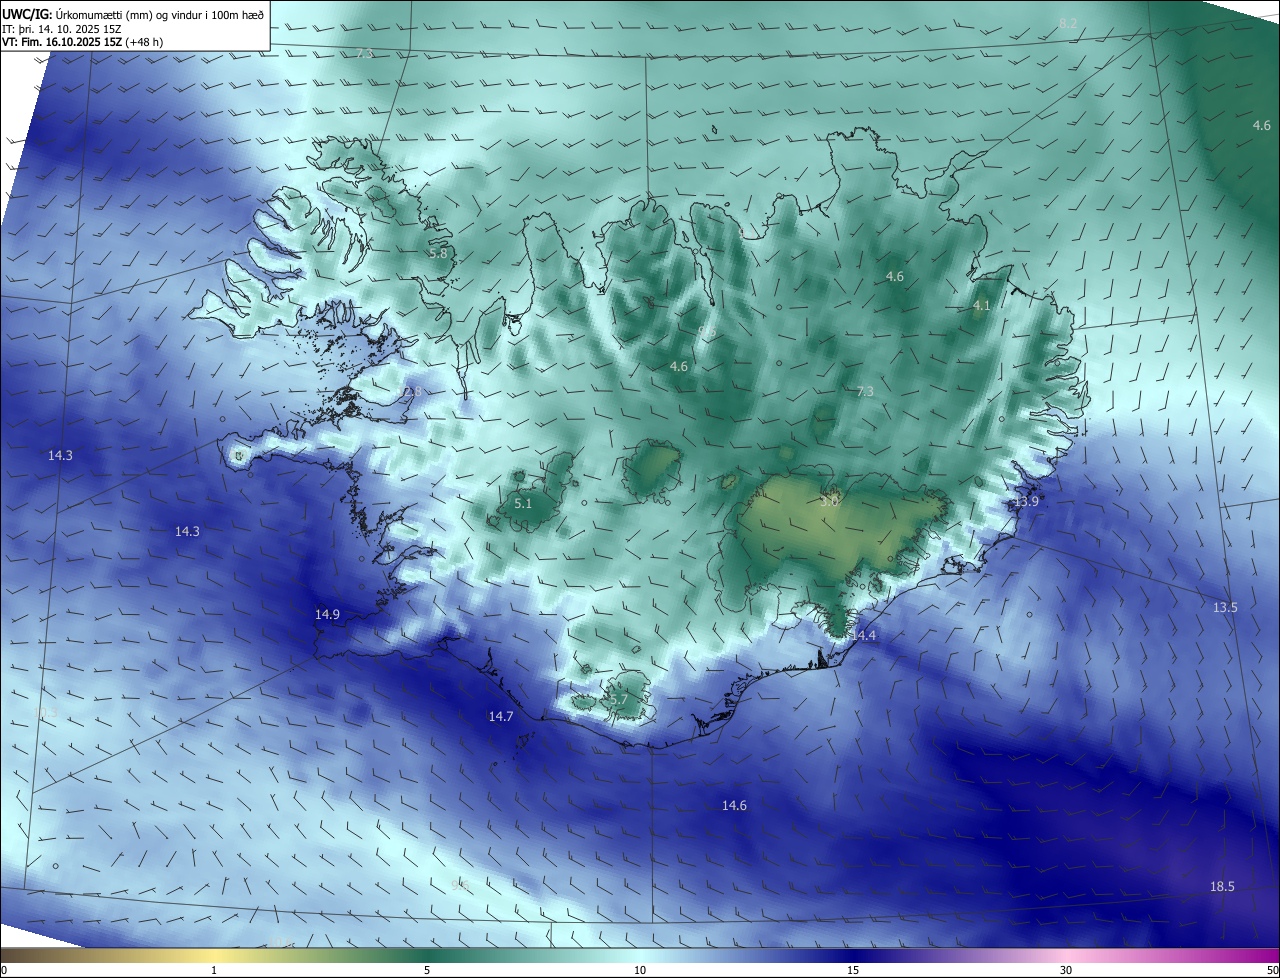Screen dimensions: 1280x978
Task: Click the 8.2 value label at the top of the map
Action: coord(1068,23)
